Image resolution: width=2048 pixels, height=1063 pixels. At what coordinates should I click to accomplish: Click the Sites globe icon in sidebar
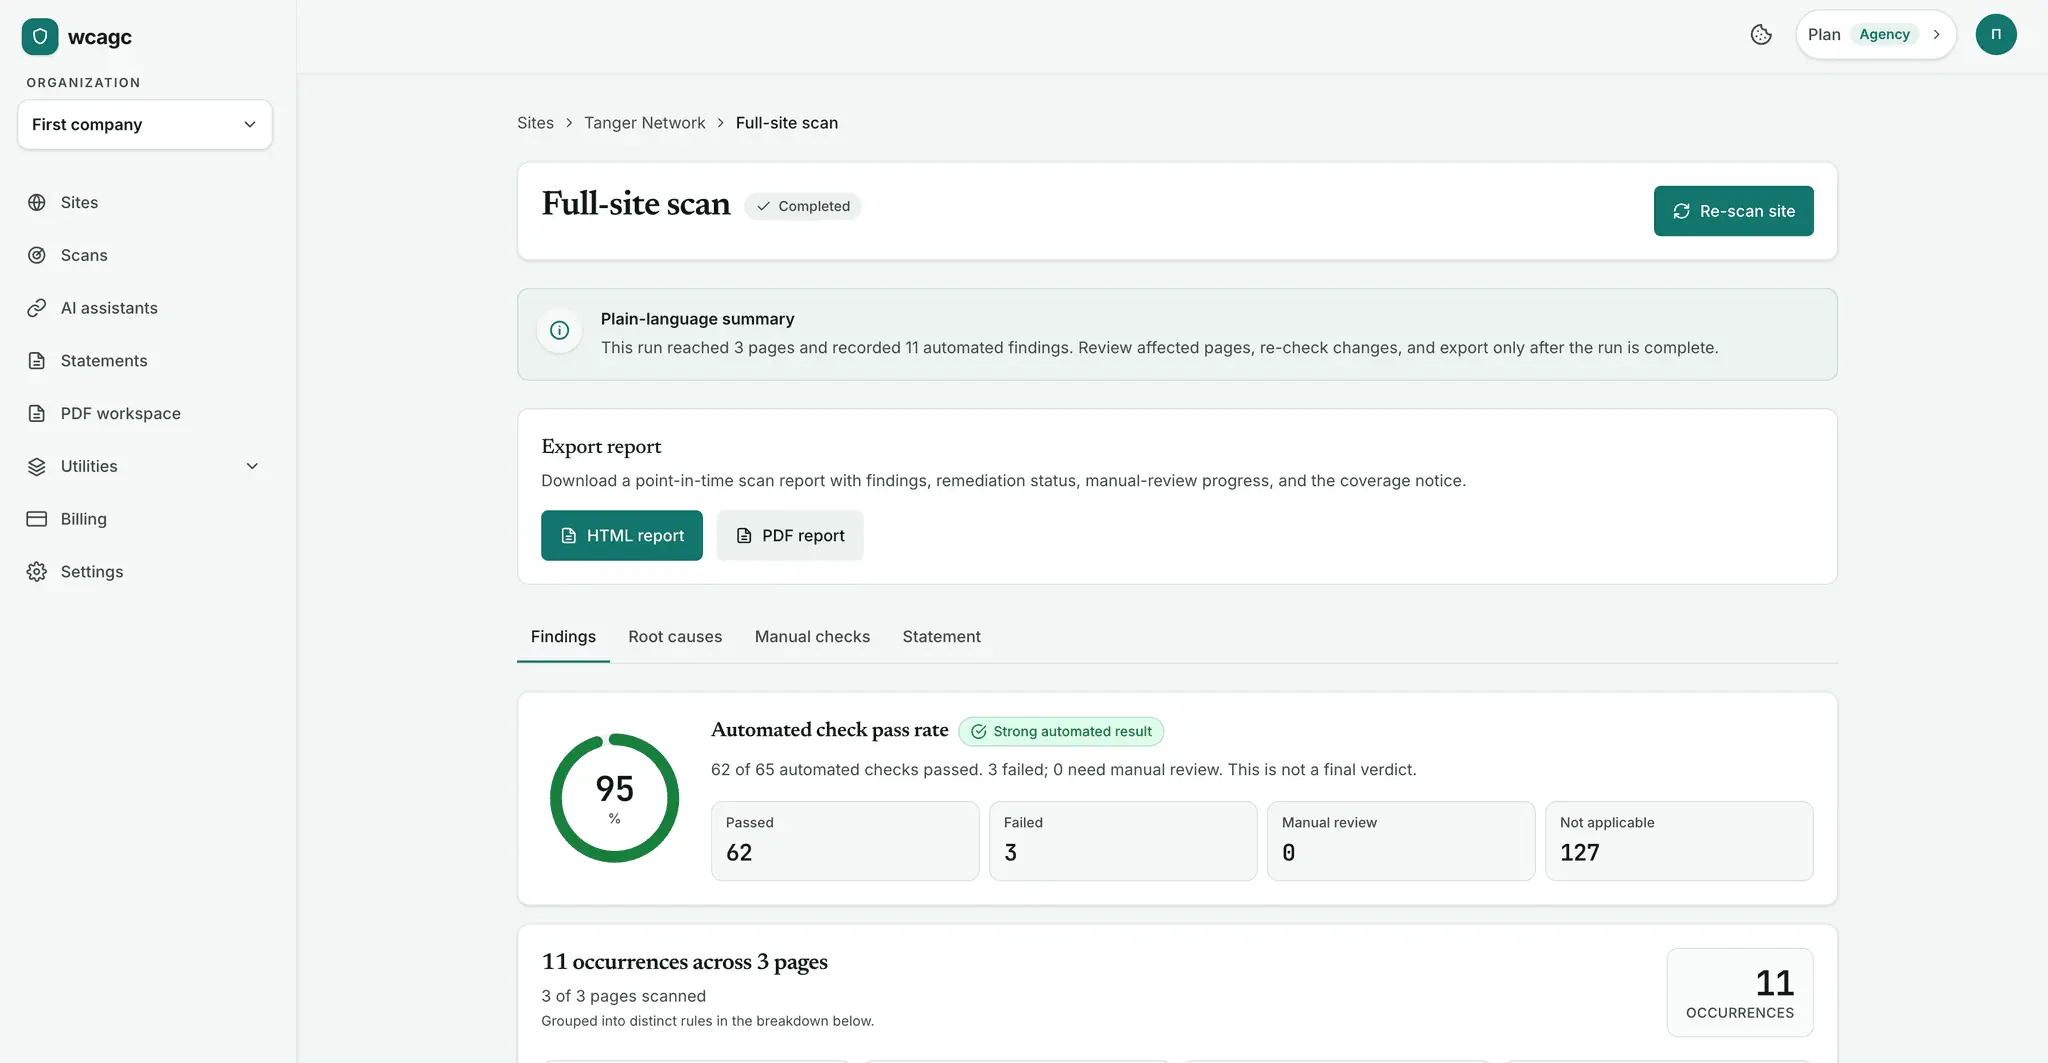[x=37, y=202]
